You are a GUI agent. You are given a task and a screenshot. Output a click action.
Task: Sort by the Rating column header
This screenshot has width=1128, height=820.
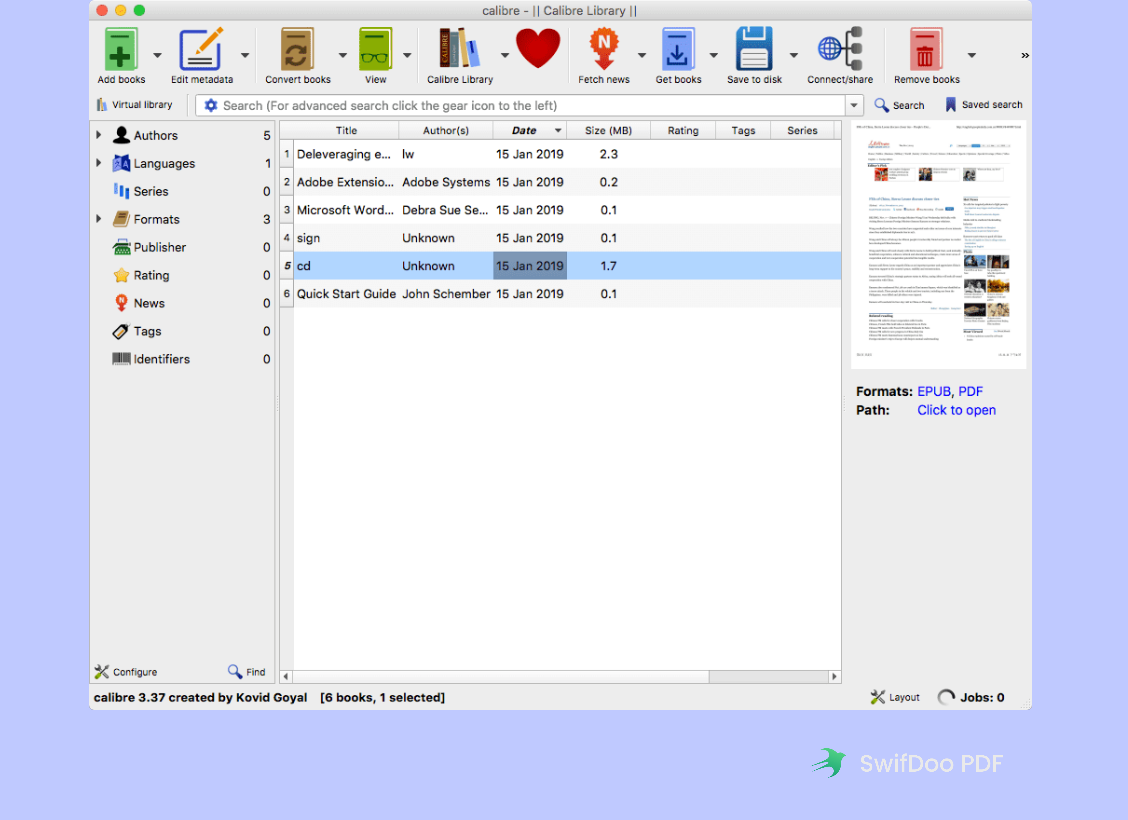click(683, 130)
